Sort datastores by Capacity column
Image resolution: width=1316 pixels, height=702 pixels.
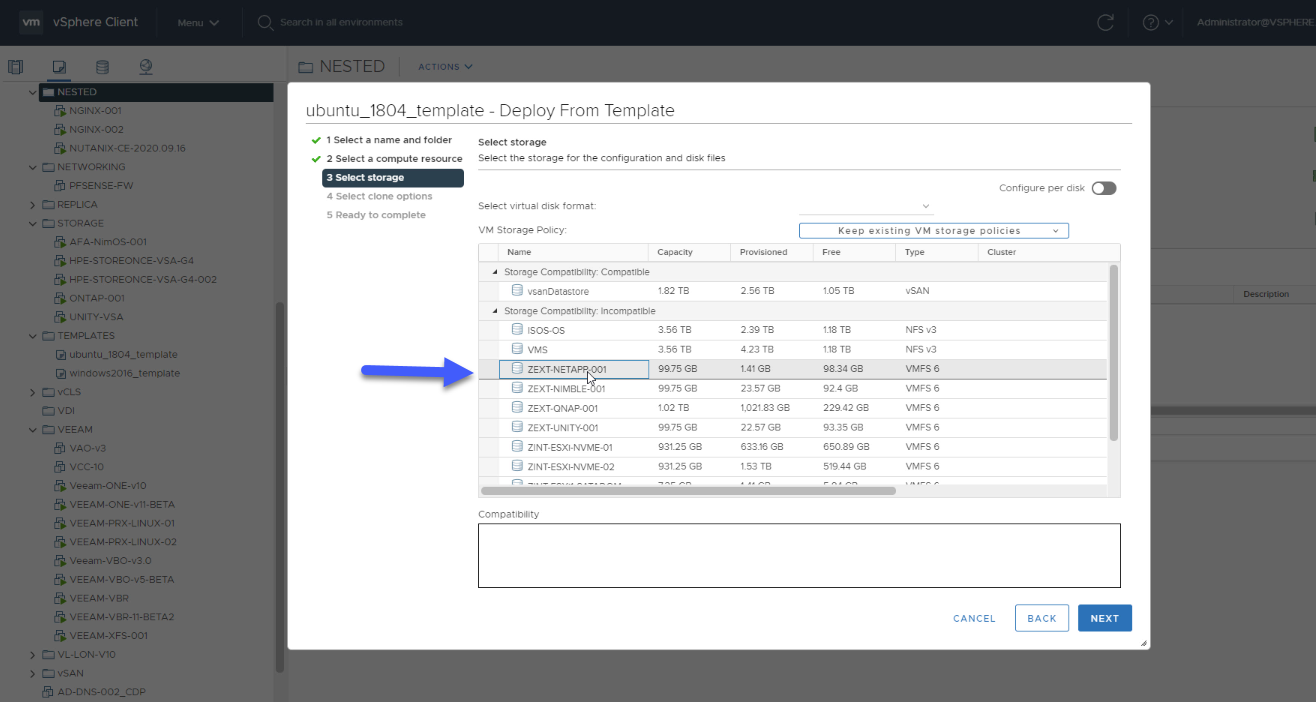[690, 252]
